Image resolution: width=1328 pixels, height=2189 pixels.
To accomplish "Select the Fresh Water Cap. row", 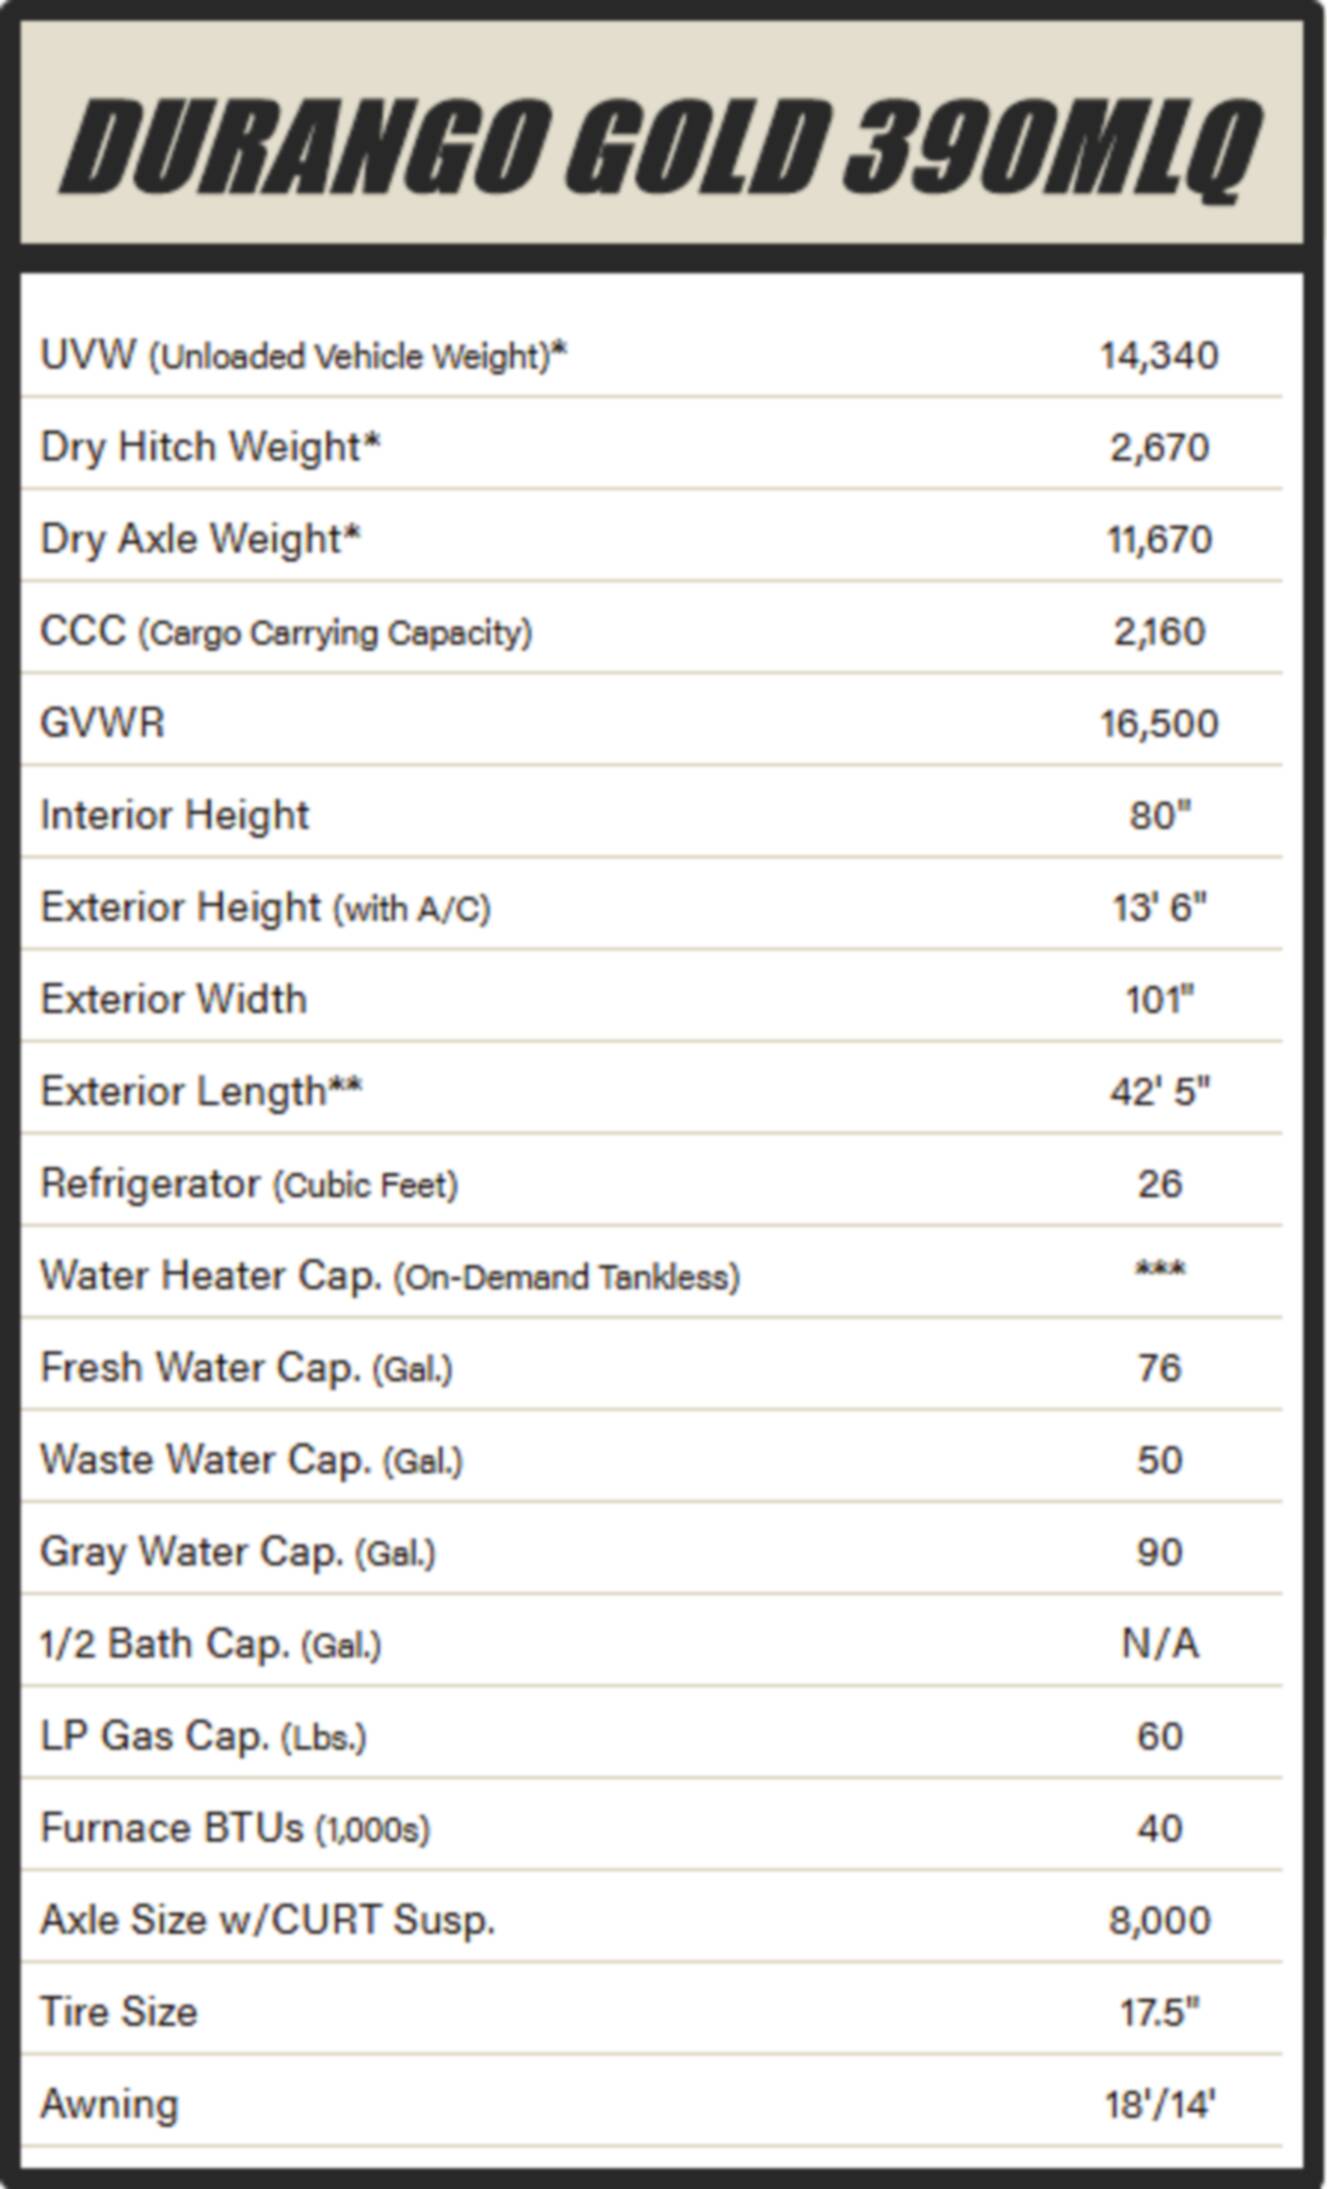I will click(x=652, y=1367).
